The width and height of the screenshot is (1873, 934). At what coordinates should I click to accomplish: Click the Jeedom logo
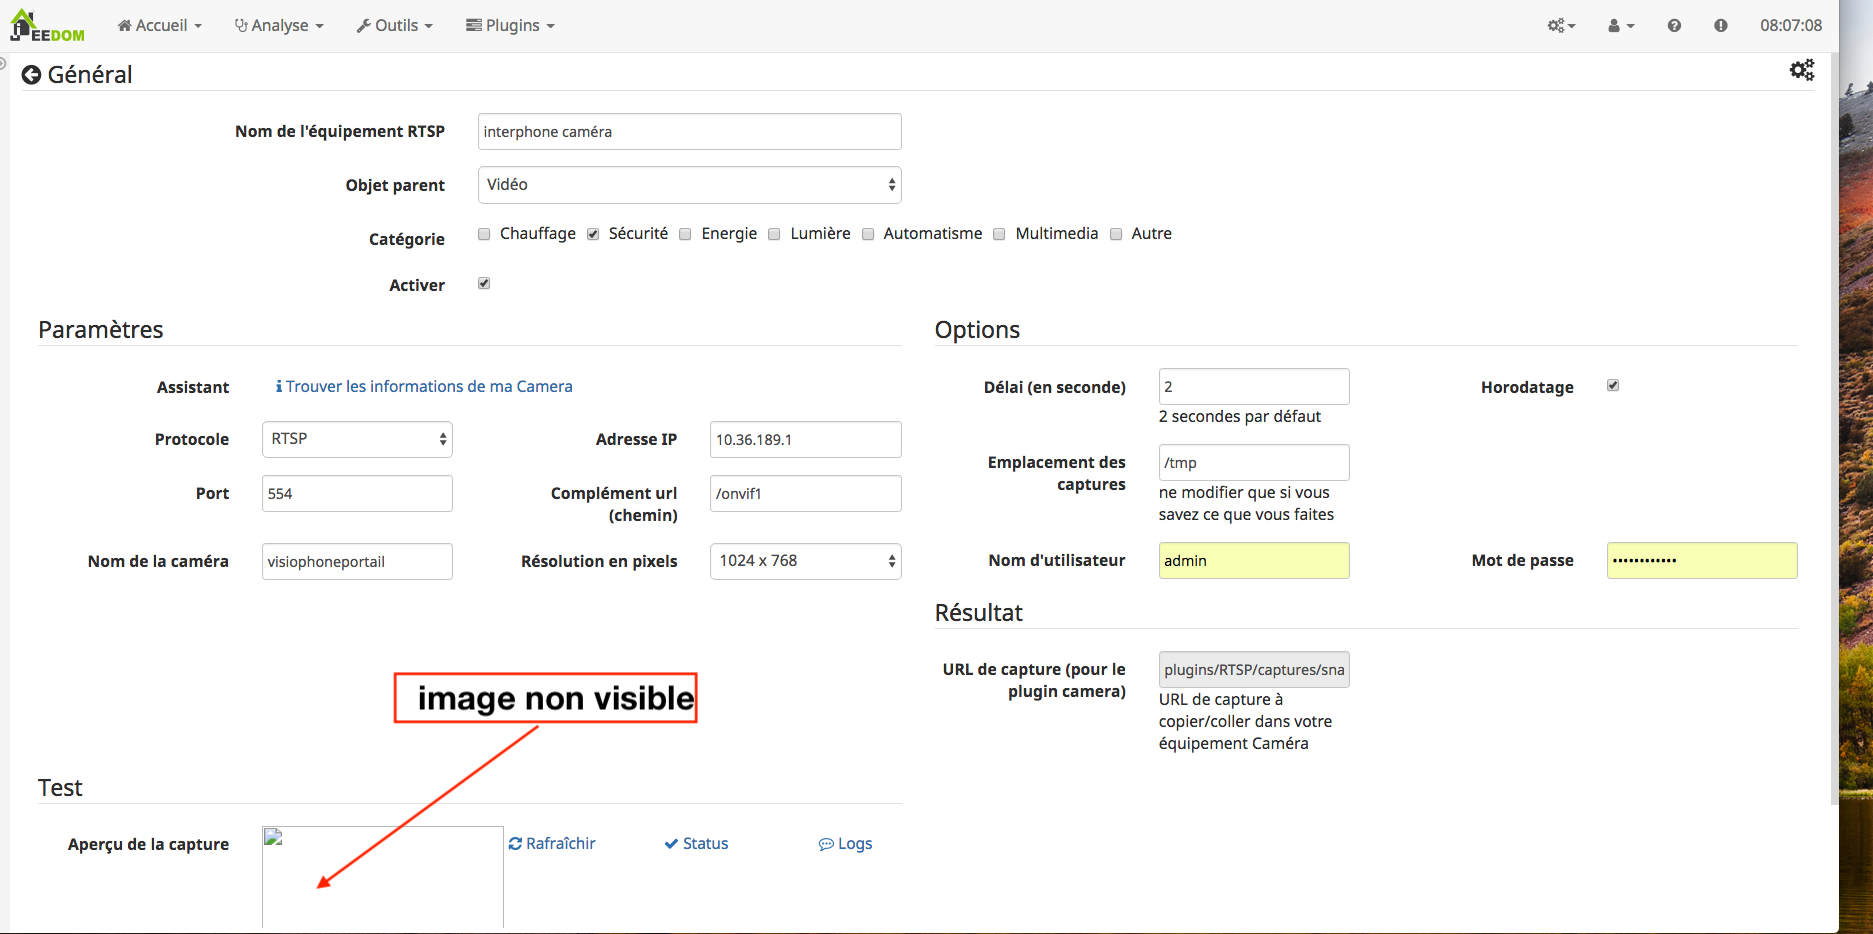(x=47, y=26)
